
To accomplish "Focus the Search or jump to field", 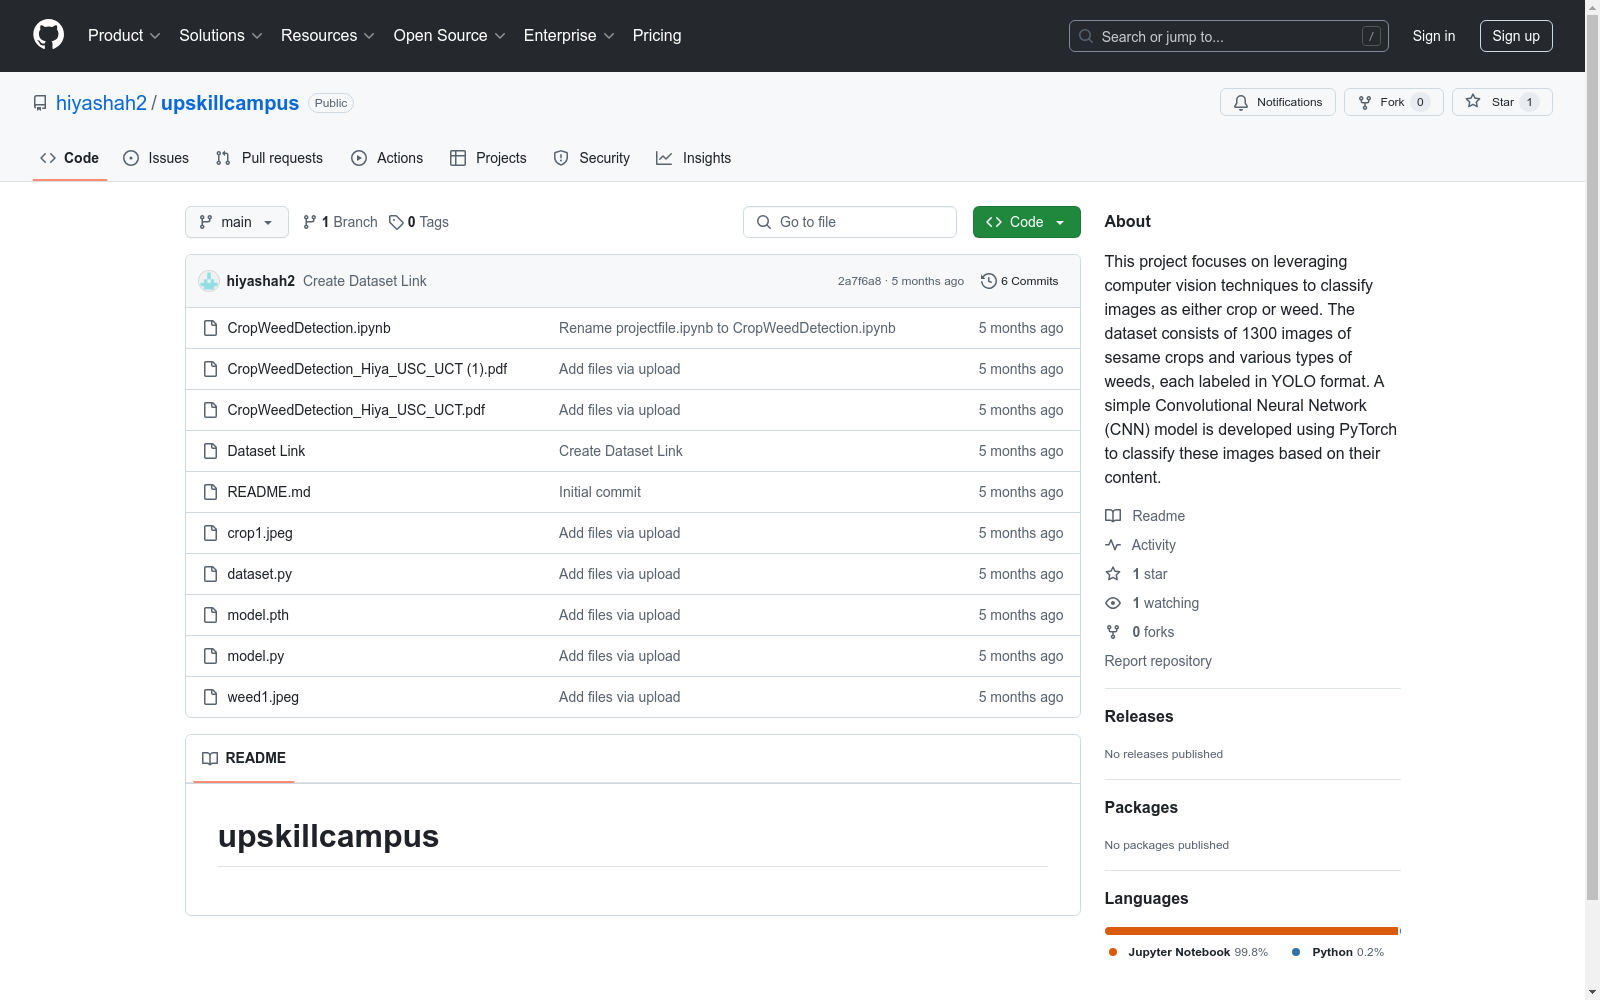I will pos(1229,36).
